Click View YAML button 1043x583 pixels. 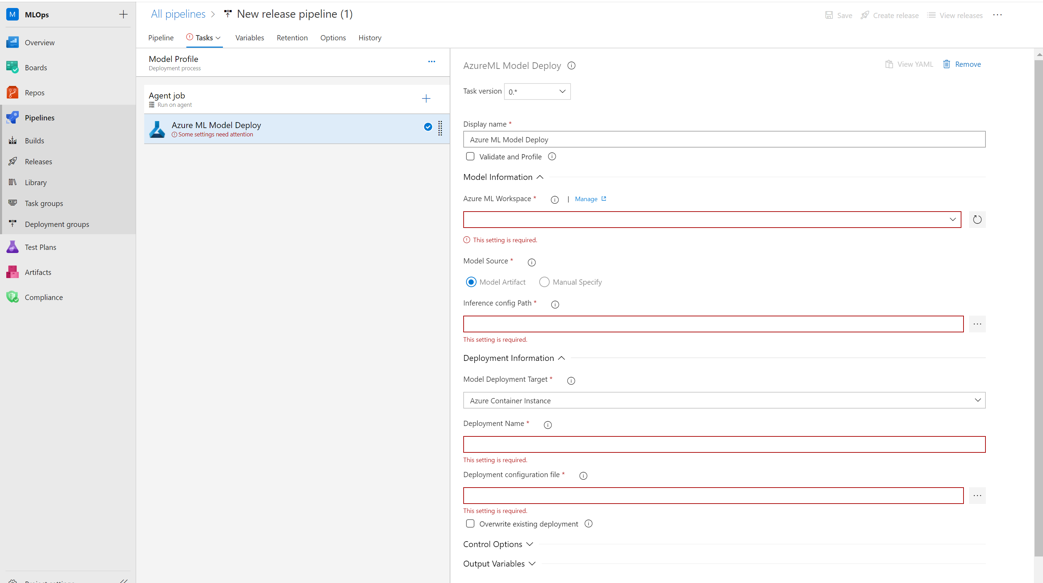pyautogui.click(x=909, y=65)
